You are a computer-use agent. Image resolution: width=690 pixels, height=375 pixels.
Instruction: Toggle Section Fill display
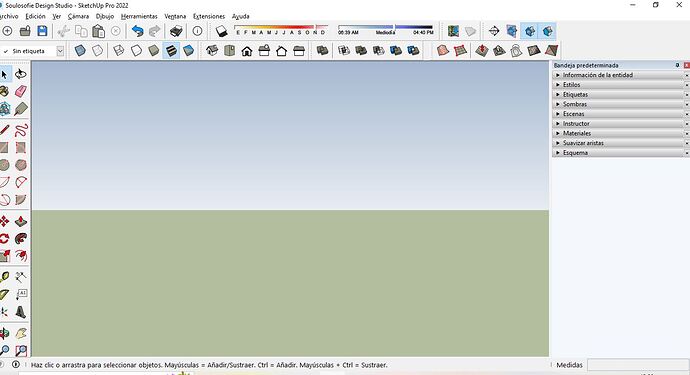click(x=547, y=31)
